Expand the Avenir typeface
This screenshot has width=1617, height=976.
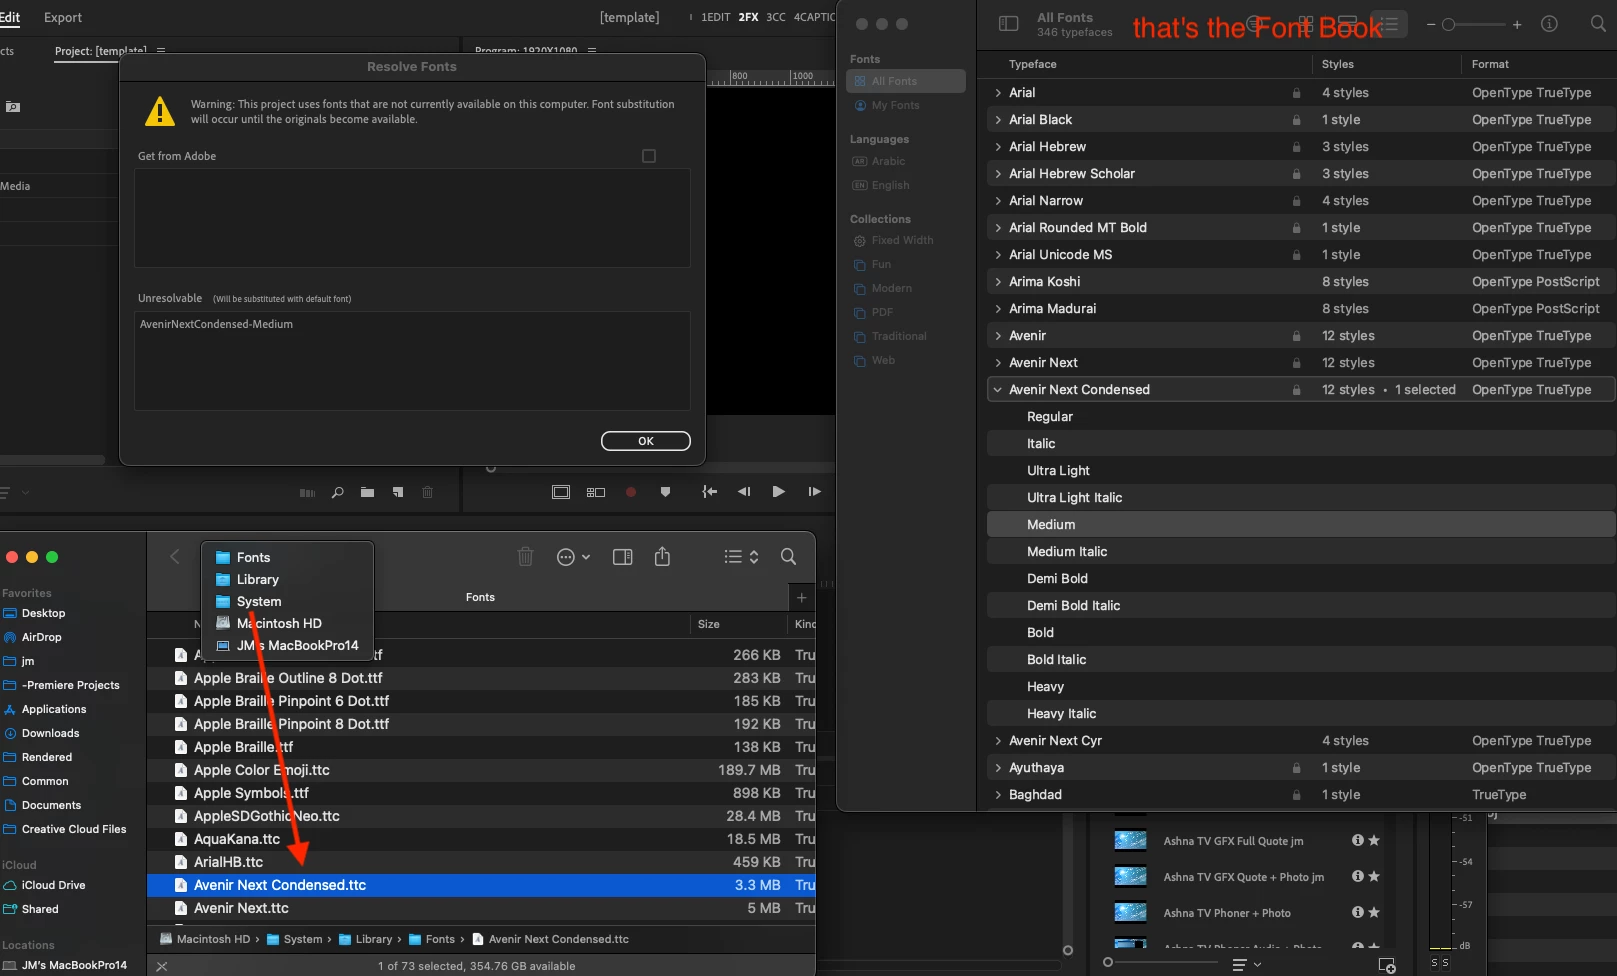(998, 336)
